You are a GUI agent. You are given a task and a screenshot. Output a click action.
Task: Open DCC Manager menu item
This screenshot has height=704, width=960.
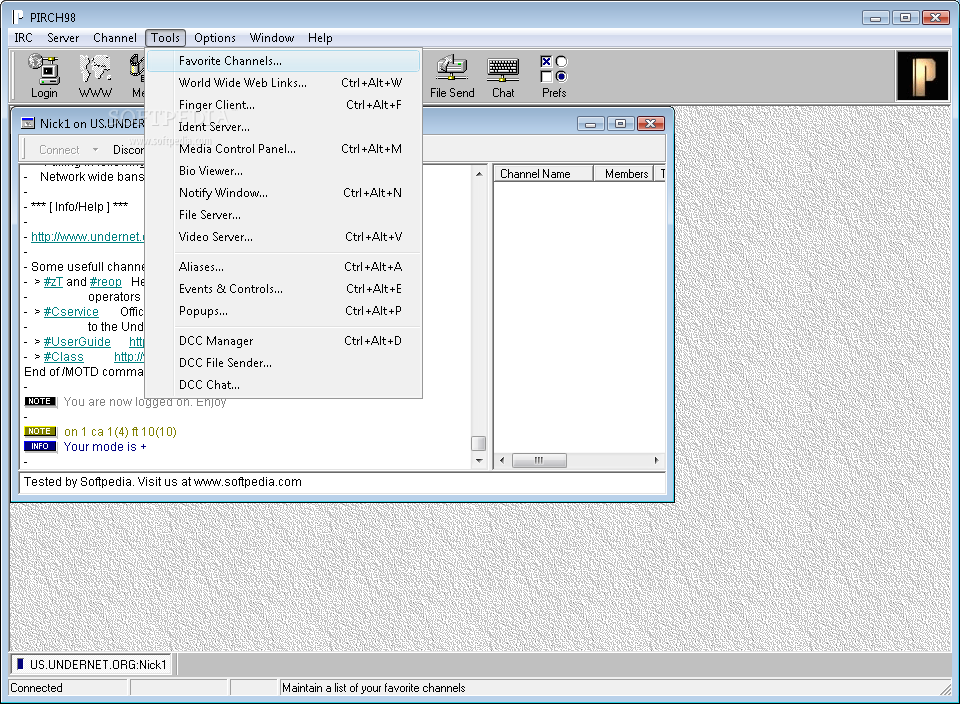coord(283,341)
